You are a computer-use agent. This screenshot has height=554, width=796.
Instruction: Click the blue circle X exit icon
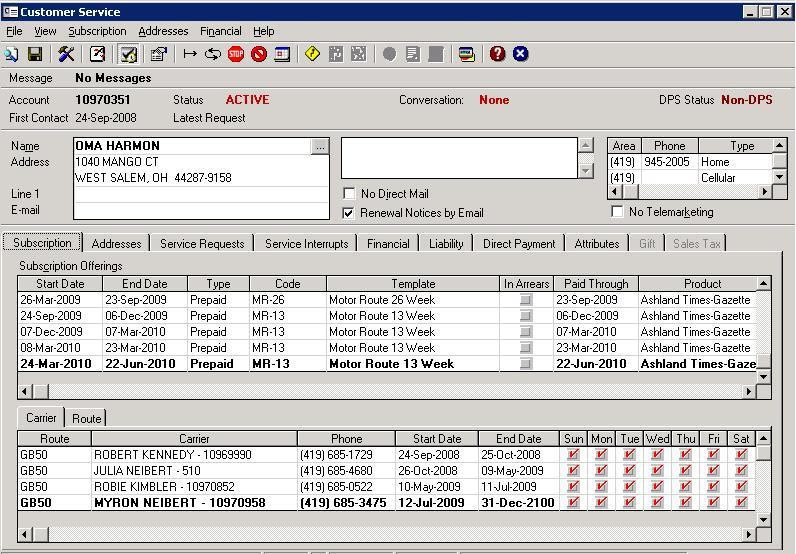click(520, 54)
